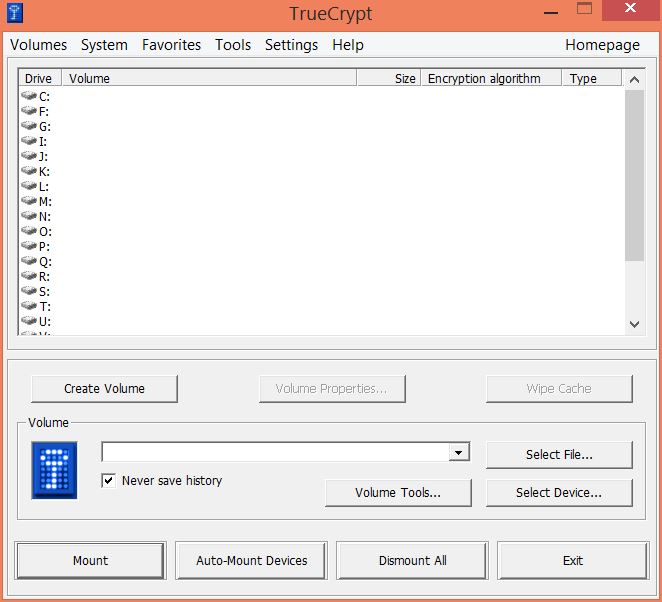Click the Type column header
This screenshot has height=602, width=662.
[x=592, y=79]
